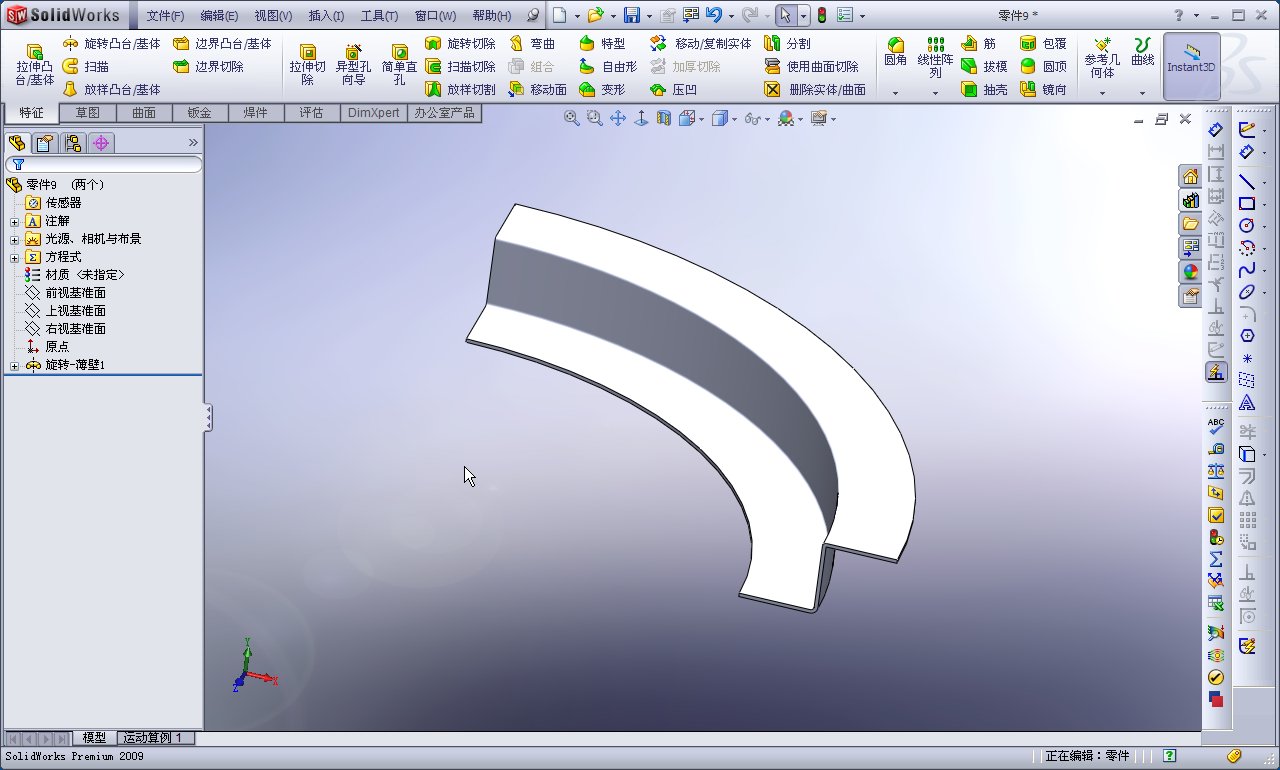This screenshot has height=770, width=1280.
Task: Click the Extruded Boss/Base (拉伸凸台/基体) tool
Action: pos(35,64)
